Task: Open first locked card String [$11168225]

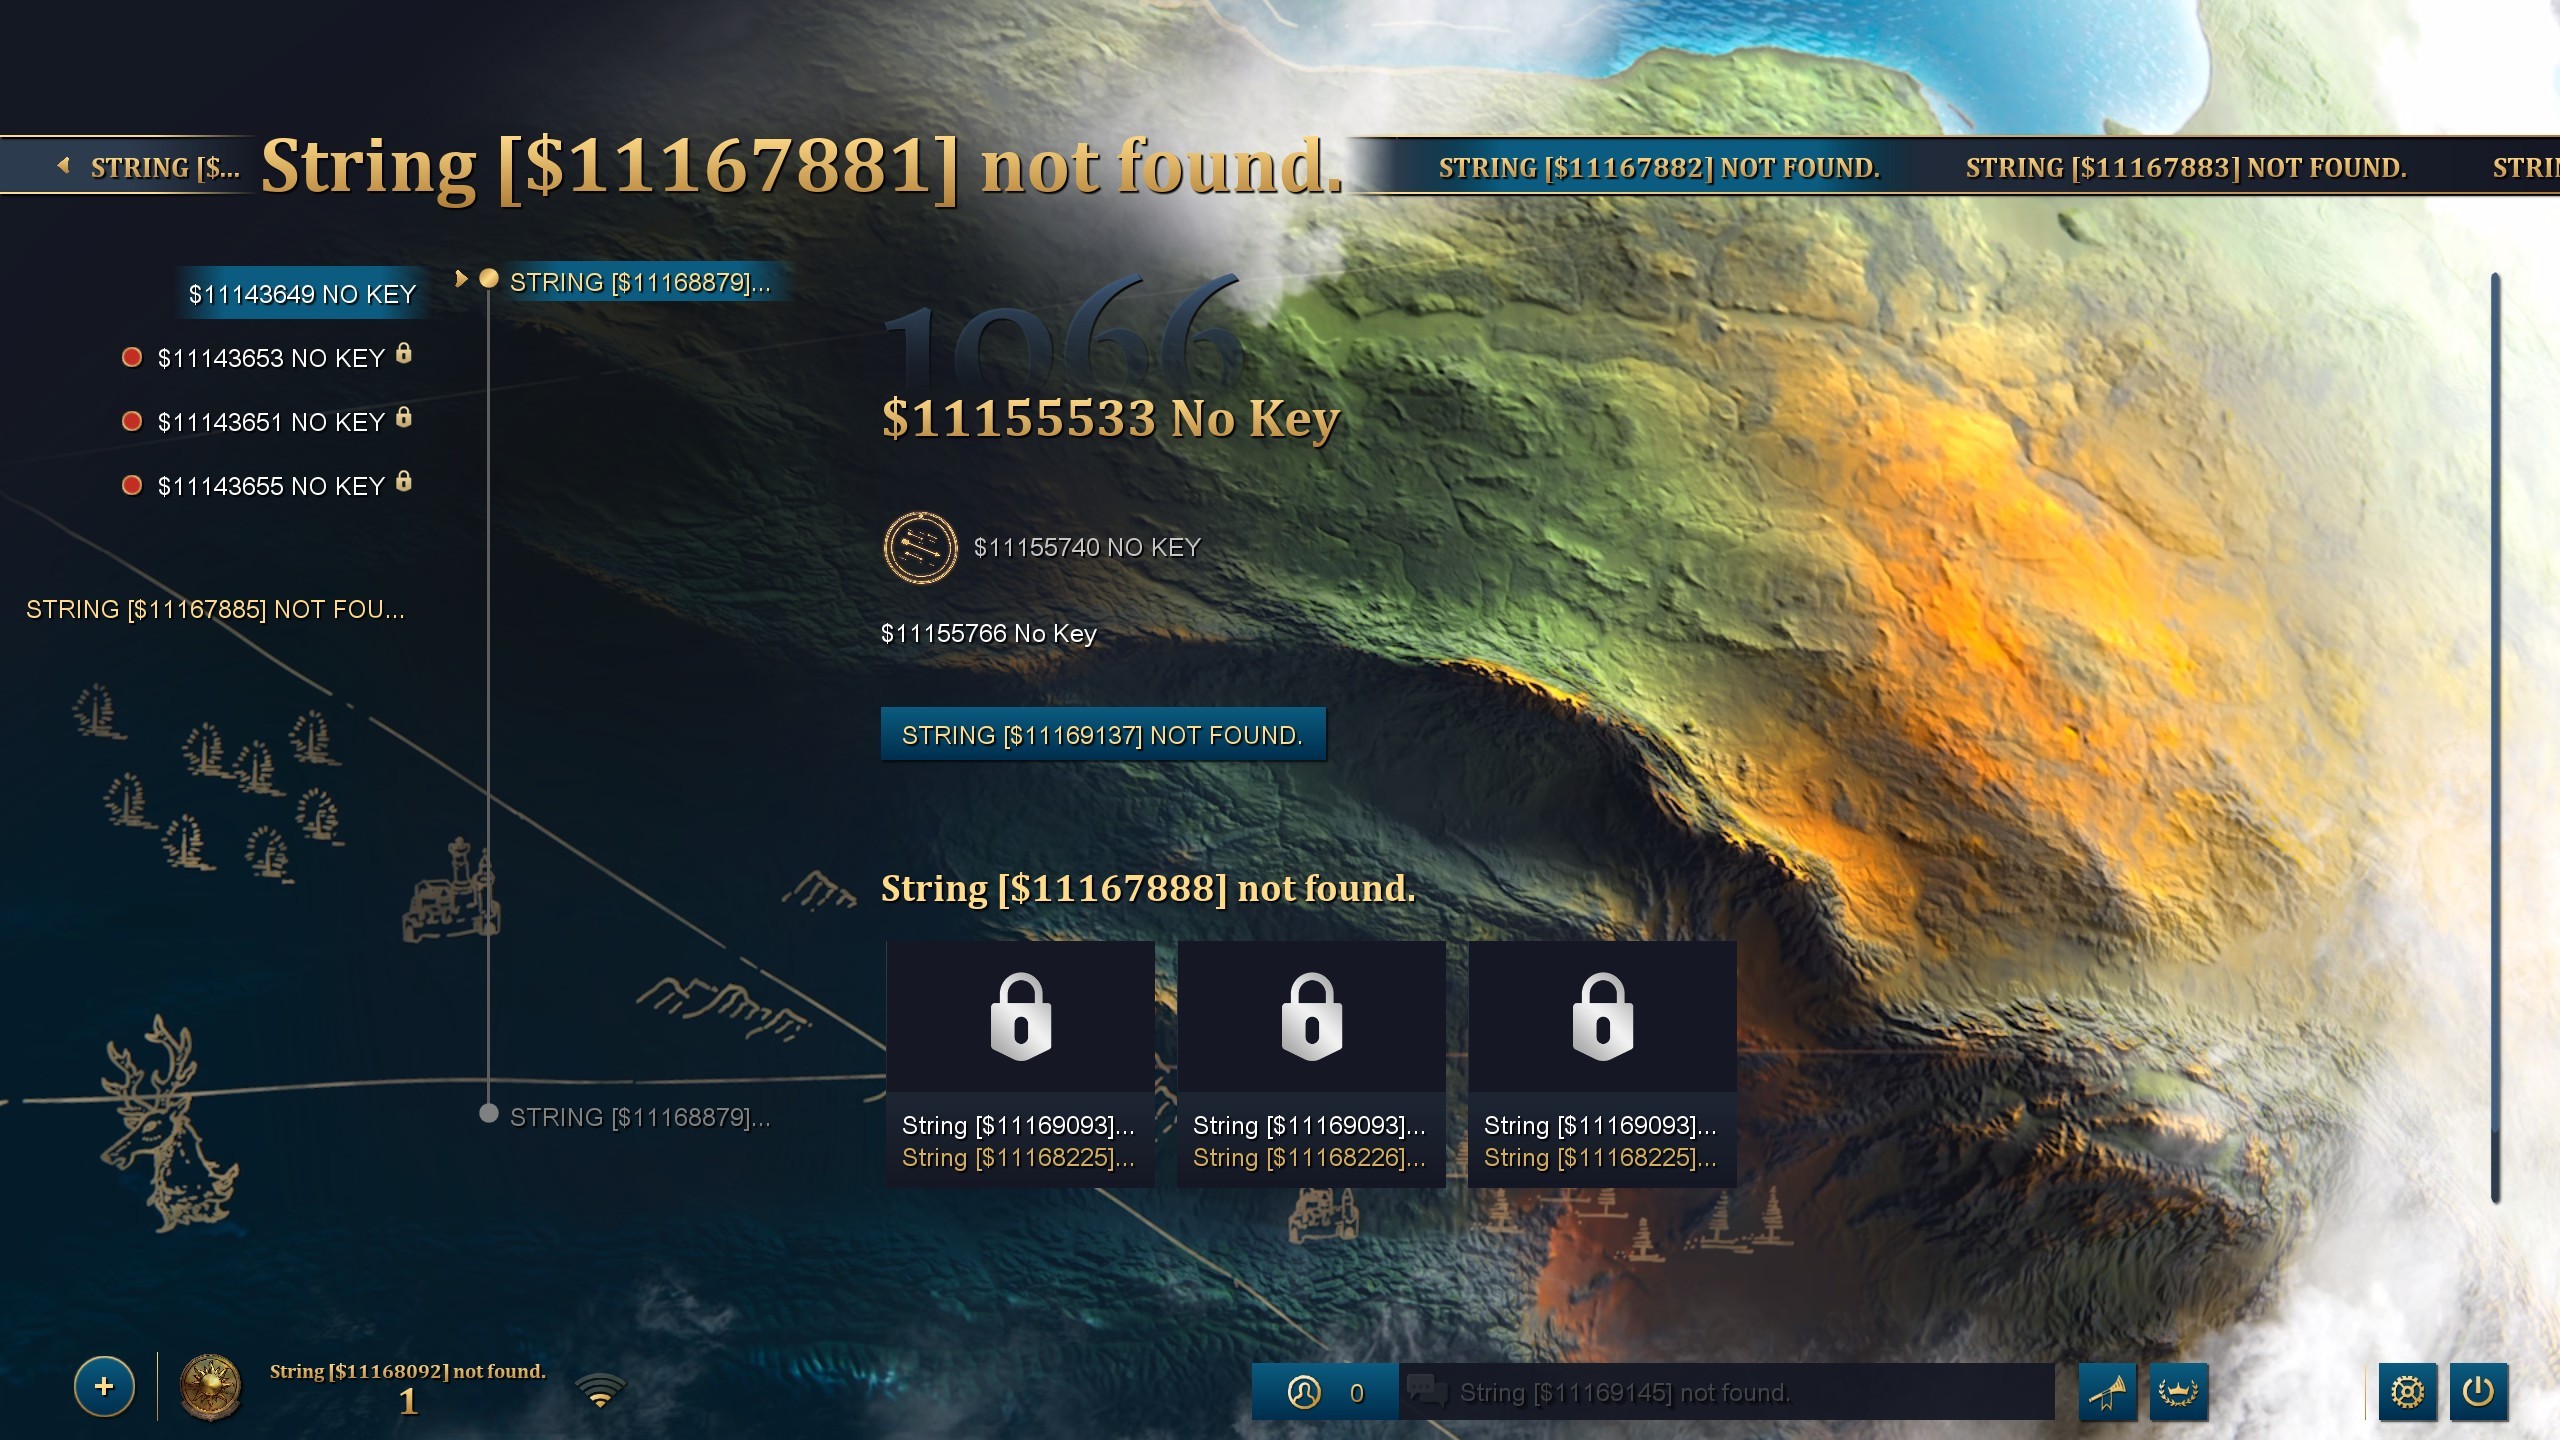Action: point(1020,1064)
